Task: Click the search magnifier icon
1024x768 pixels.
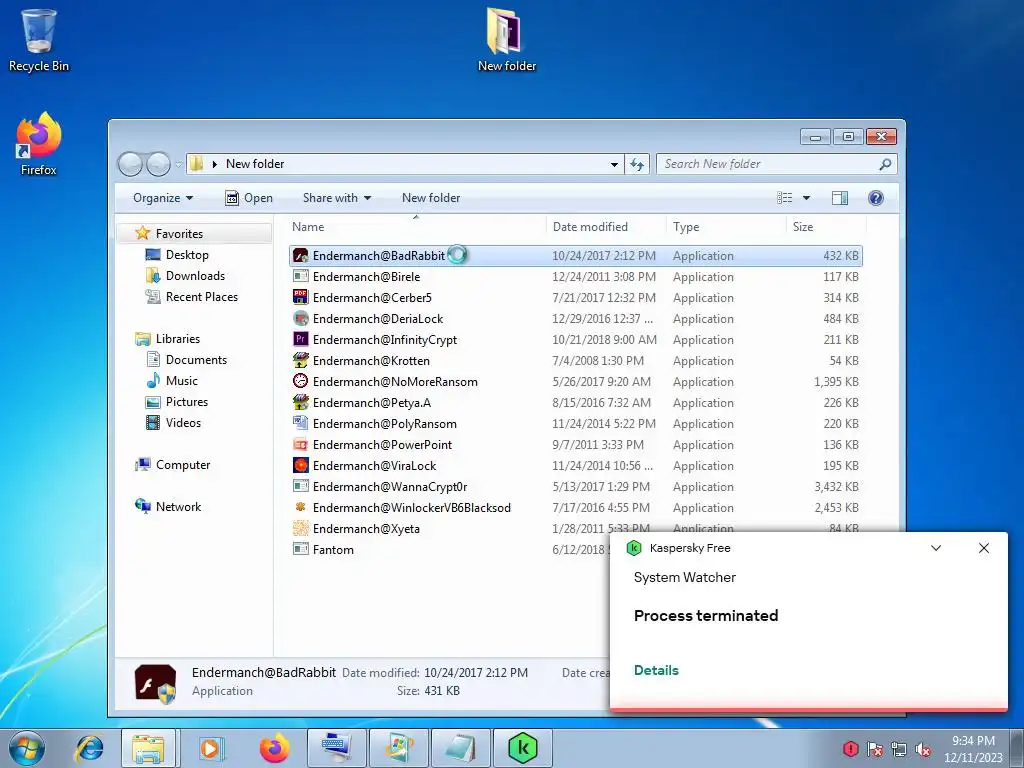Action: coord(885,164)
